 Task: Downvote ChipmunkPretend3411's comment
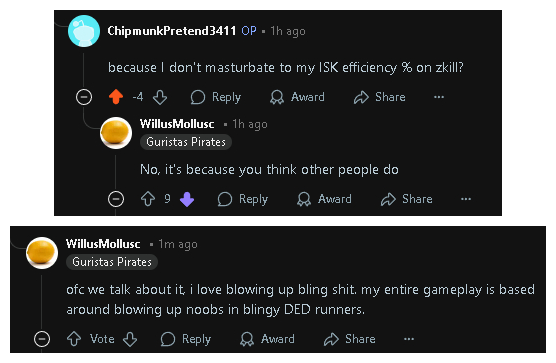click(160, 97)
